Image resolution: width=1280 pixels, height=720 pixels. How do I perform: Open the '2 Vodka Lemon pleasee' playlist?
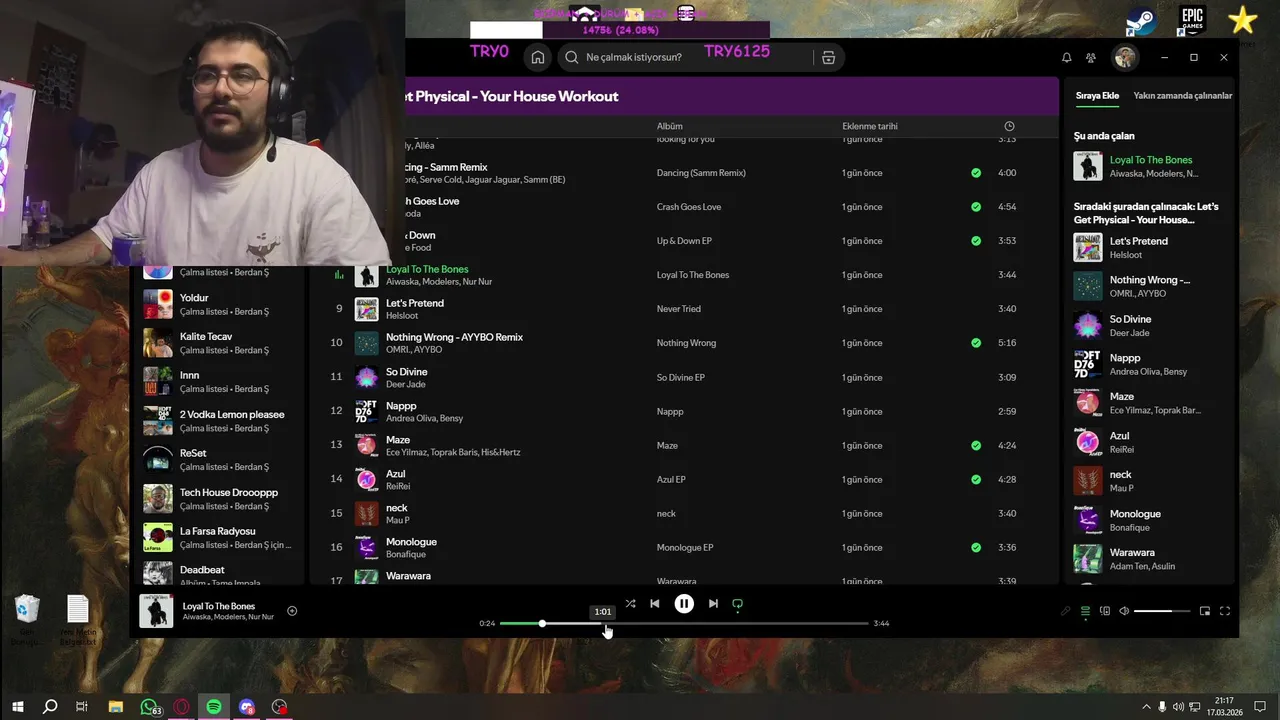click(220, 420)
